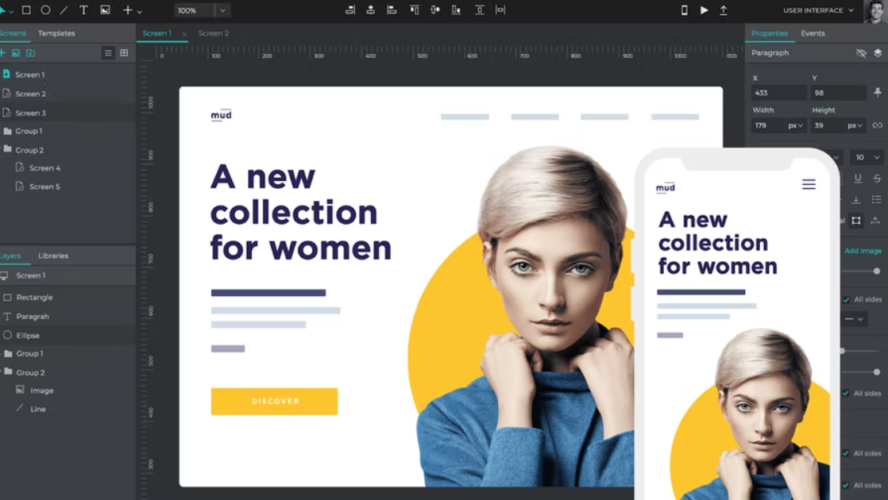
Task: Open the selection arrow tool dropdown
Action: tap(11, 11)
